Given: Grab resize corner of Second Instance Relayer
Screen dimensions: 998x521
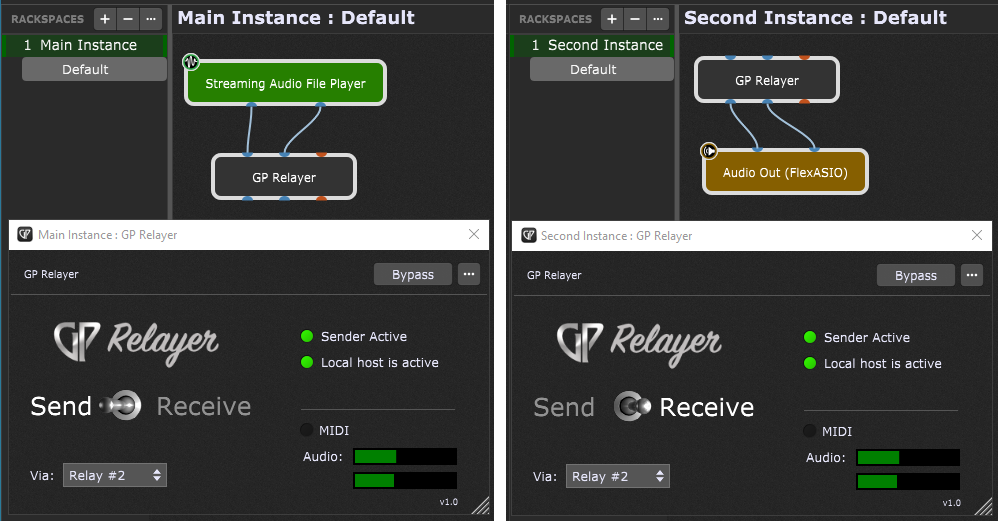Looking at the screenshot, I should [984, 507].
